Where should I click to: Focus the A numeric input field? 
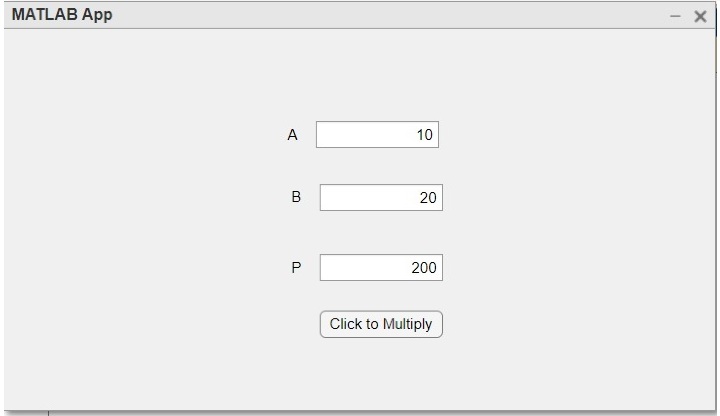click(x=377, y=135)
